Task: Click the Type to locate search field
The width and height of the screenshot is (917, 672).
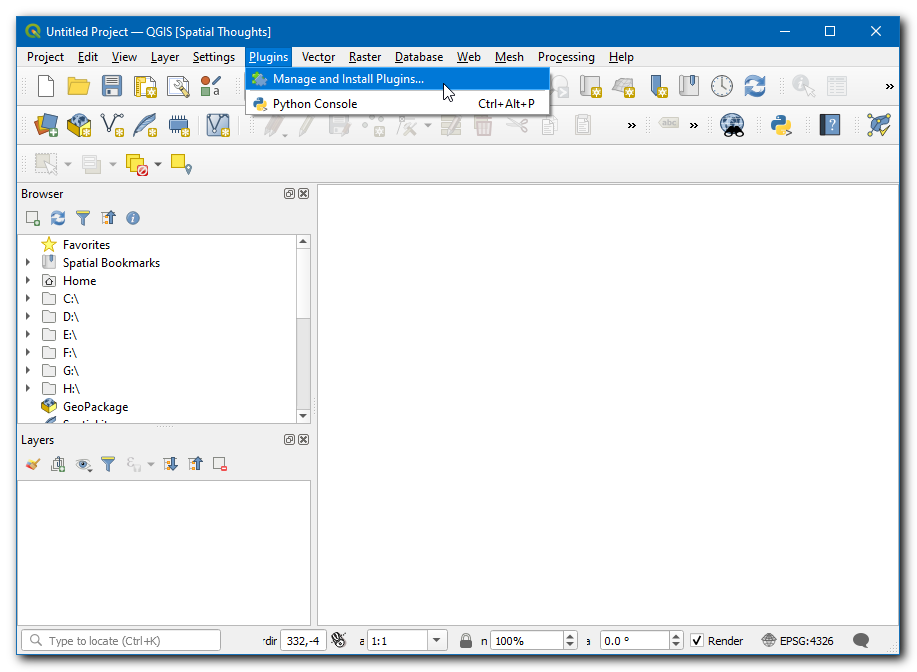Action: click(120, 641)
